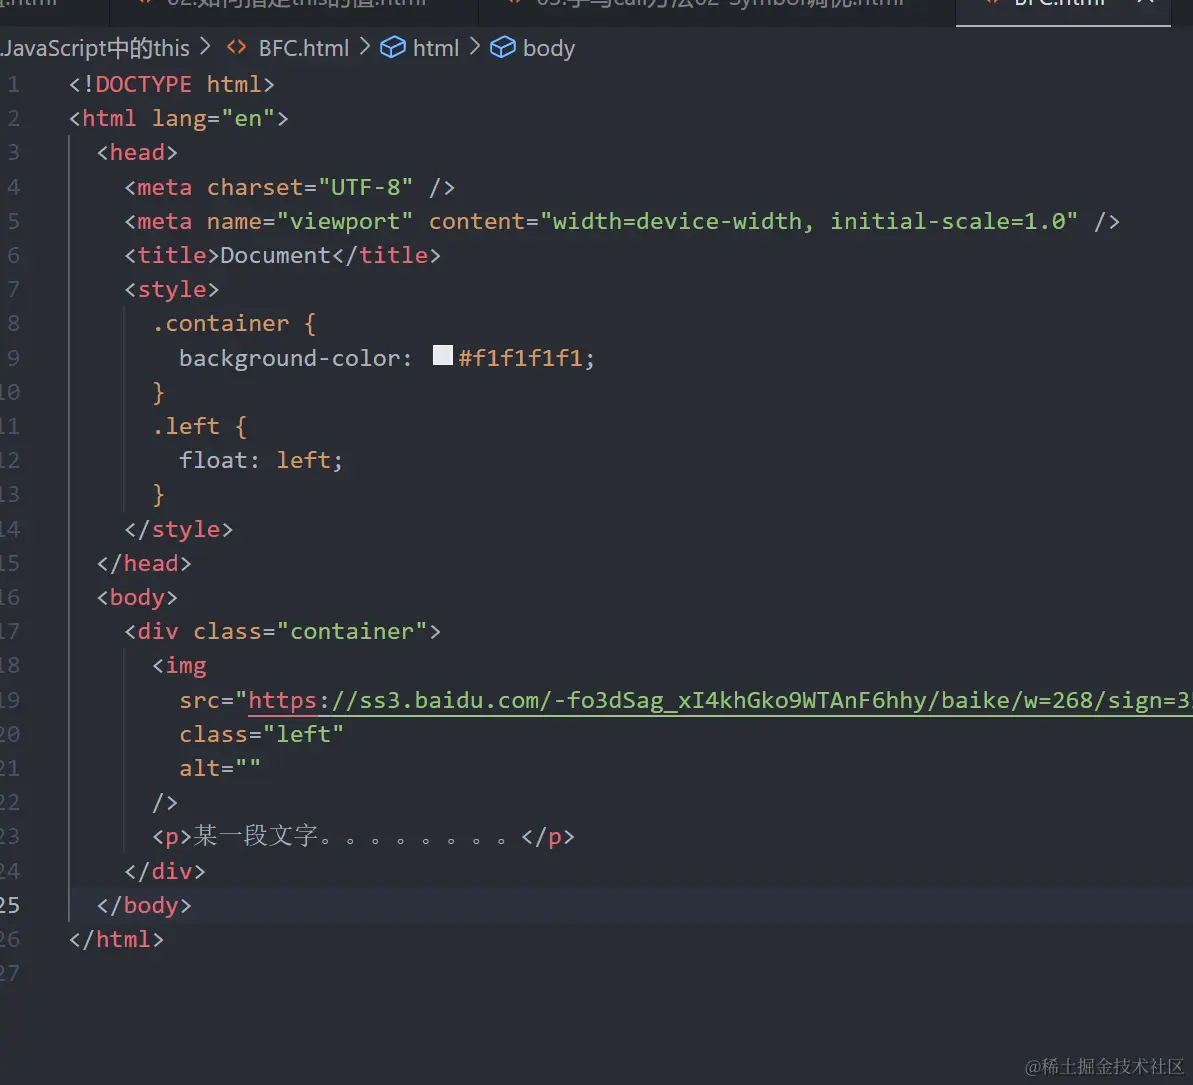Click the '</body>' closing tag
This screenshot has width=1193, height=1085.
[144, 905]
